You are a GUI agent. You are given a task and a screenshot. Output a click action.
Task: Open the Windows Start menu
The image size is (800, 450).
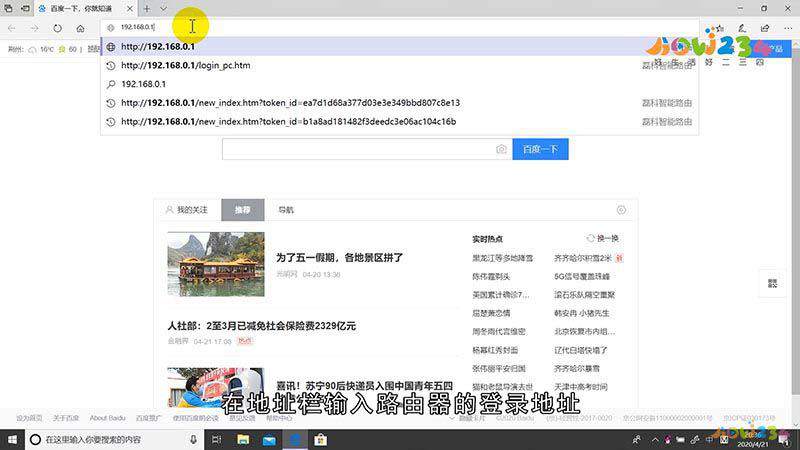coord(12,439)
